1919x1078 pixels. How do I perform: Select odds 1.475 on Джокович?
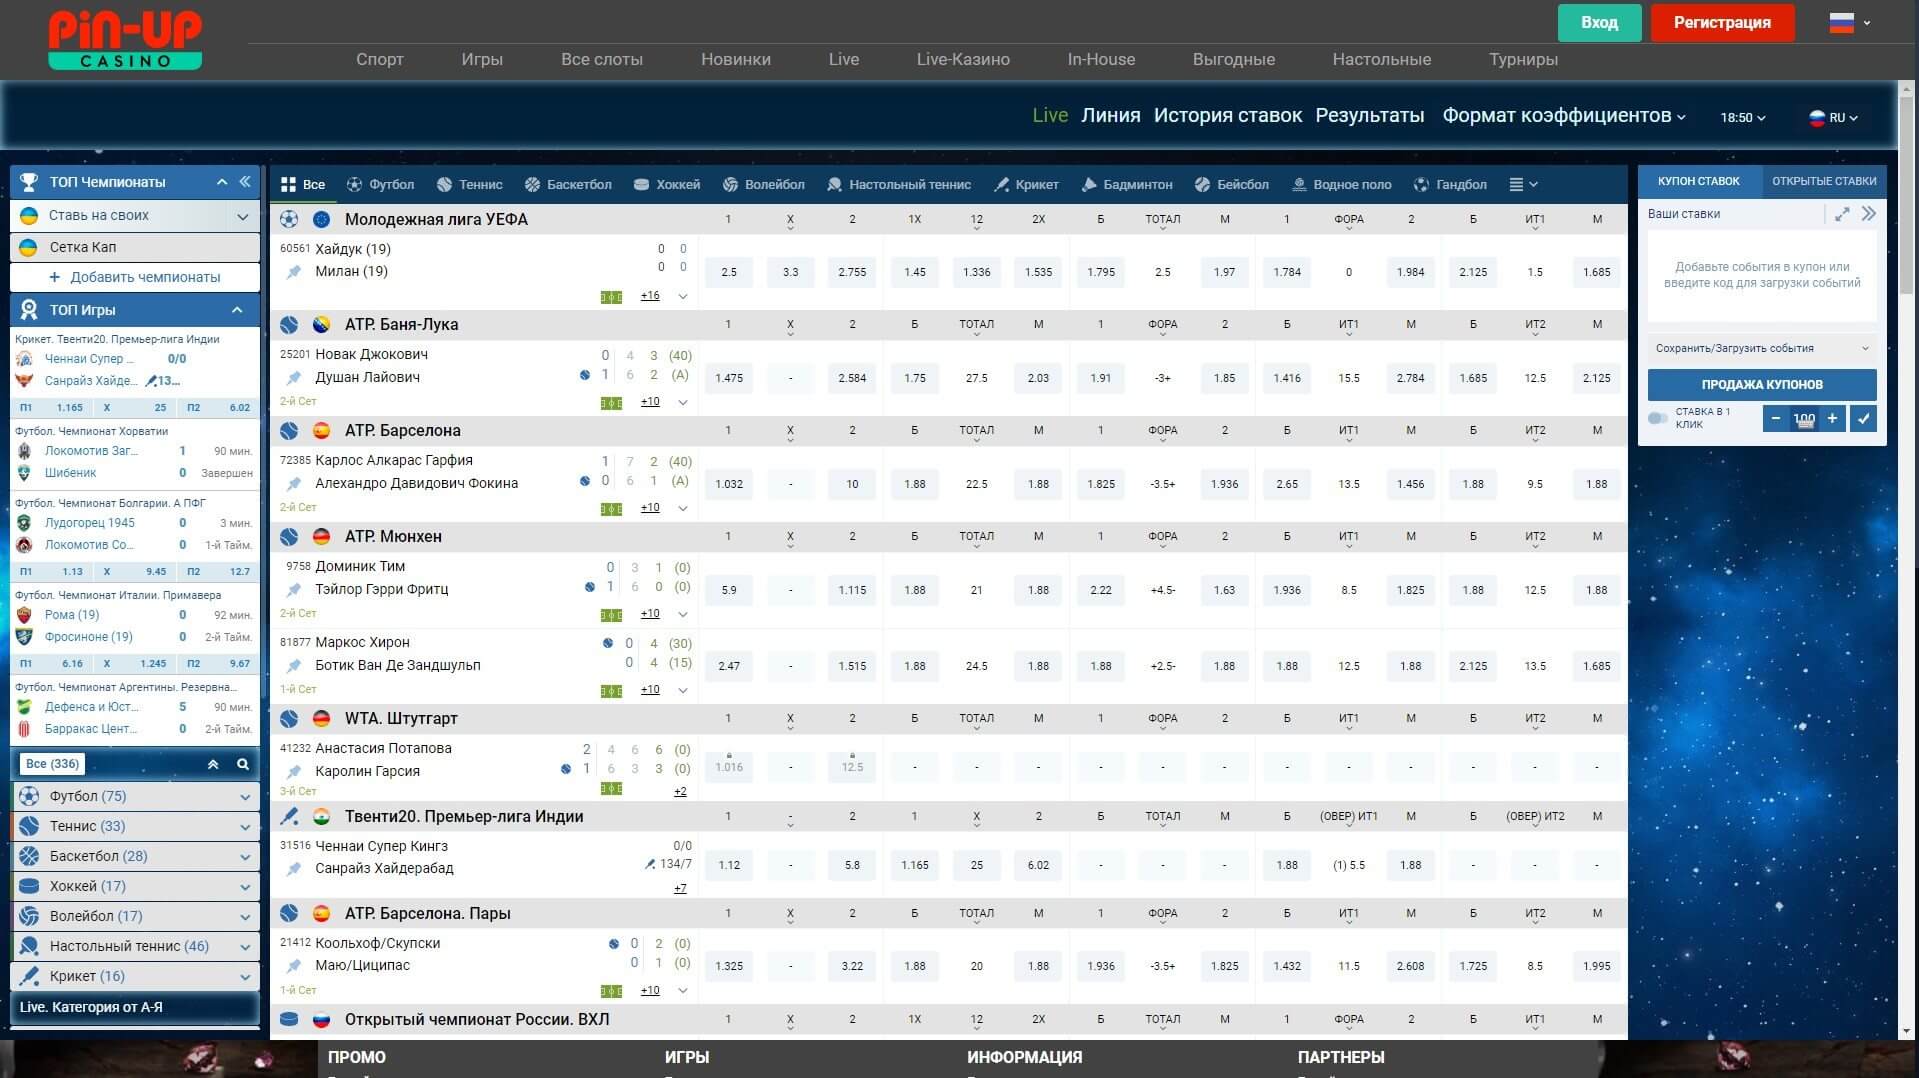pos(728,378)
